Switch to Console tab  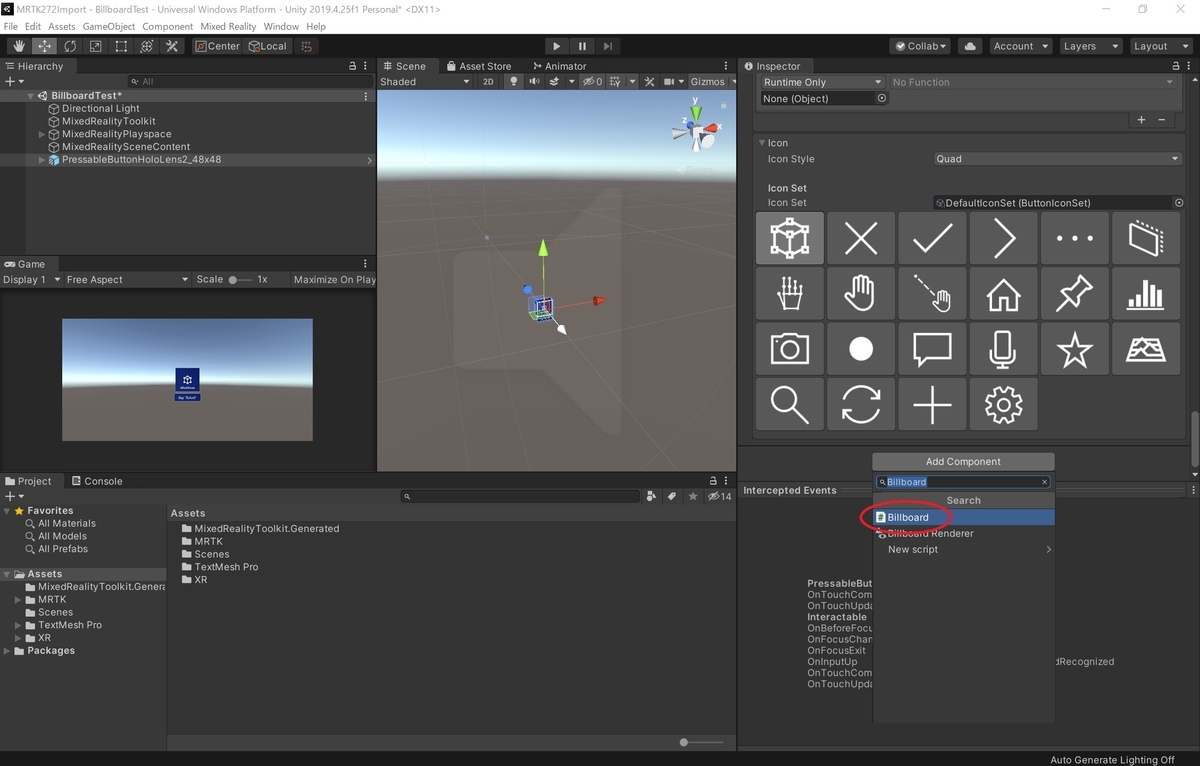[x=96, y=481]
